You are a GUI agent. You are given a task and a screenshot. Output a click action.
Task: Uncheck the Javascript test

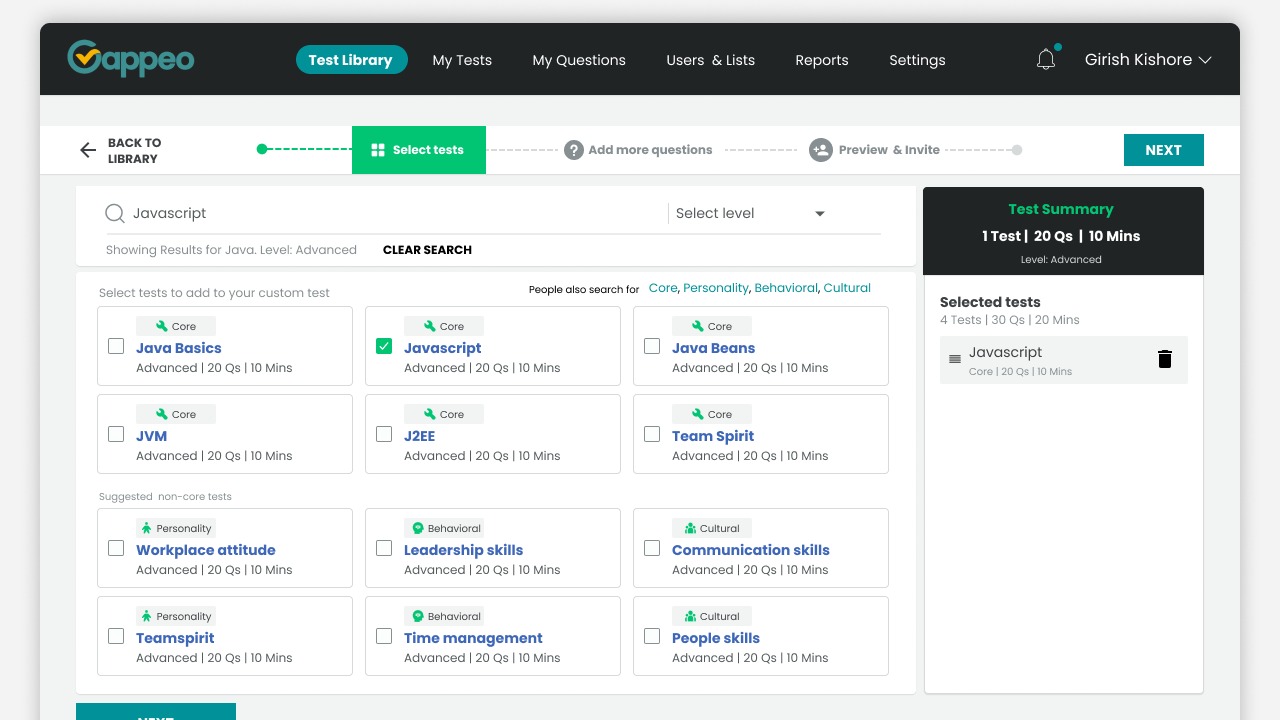[x=384, y=346]
